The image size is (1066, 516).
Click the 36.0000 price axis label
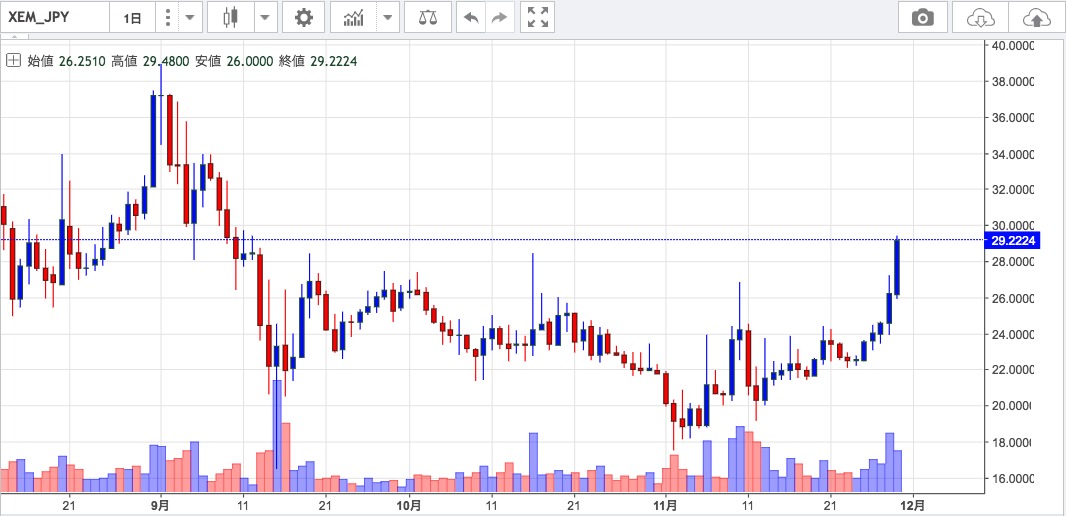(1013, 118)
